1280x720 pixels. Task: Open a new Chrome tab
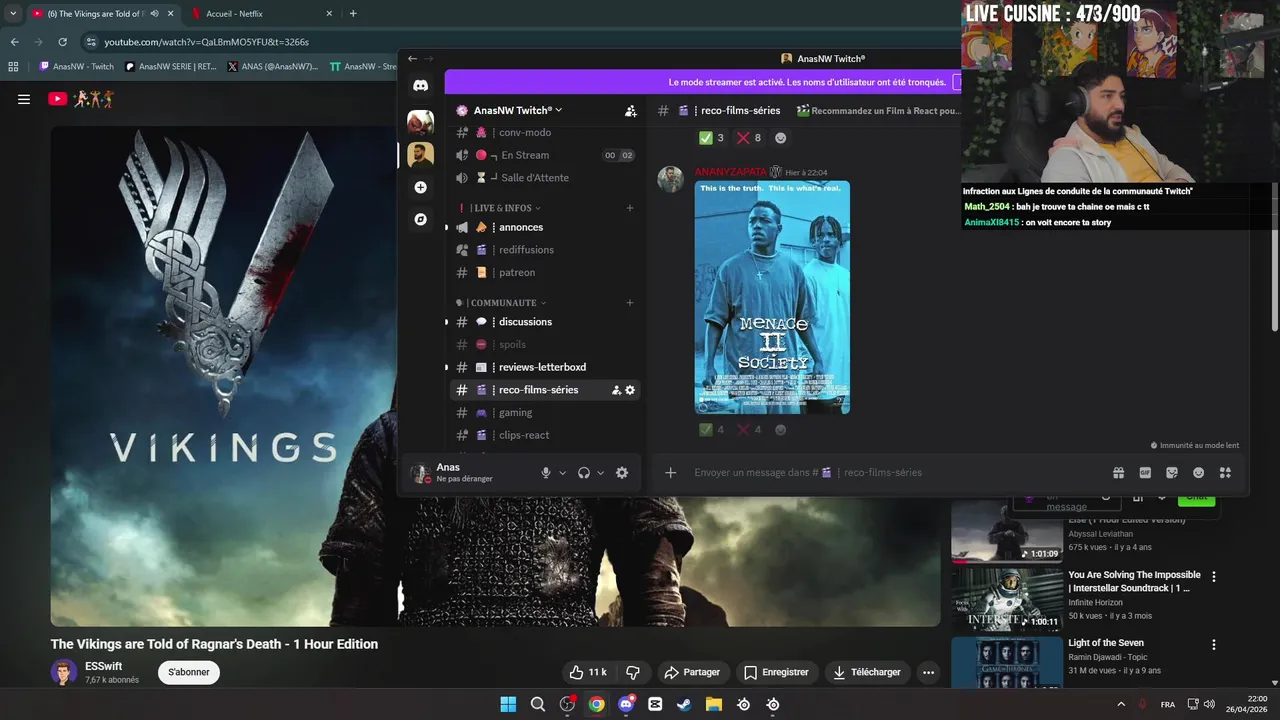click(353, 14)
